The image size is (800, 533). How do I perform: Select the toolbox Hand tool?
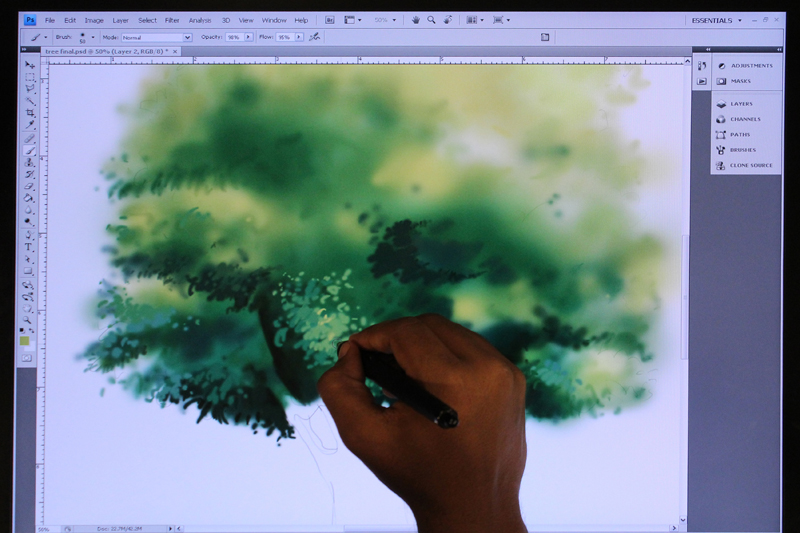coord(28,309)
